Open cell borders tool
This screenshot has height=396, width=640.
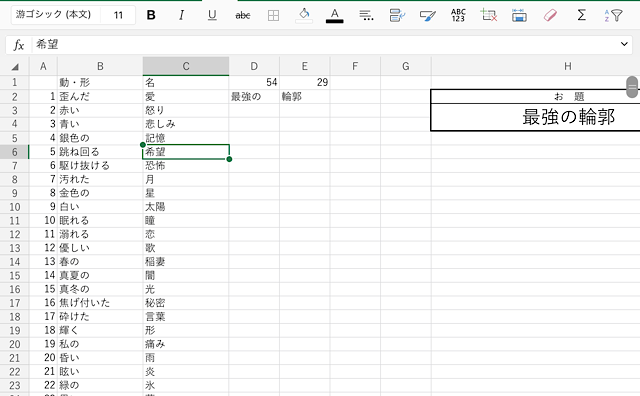click(x=273, y=16)
